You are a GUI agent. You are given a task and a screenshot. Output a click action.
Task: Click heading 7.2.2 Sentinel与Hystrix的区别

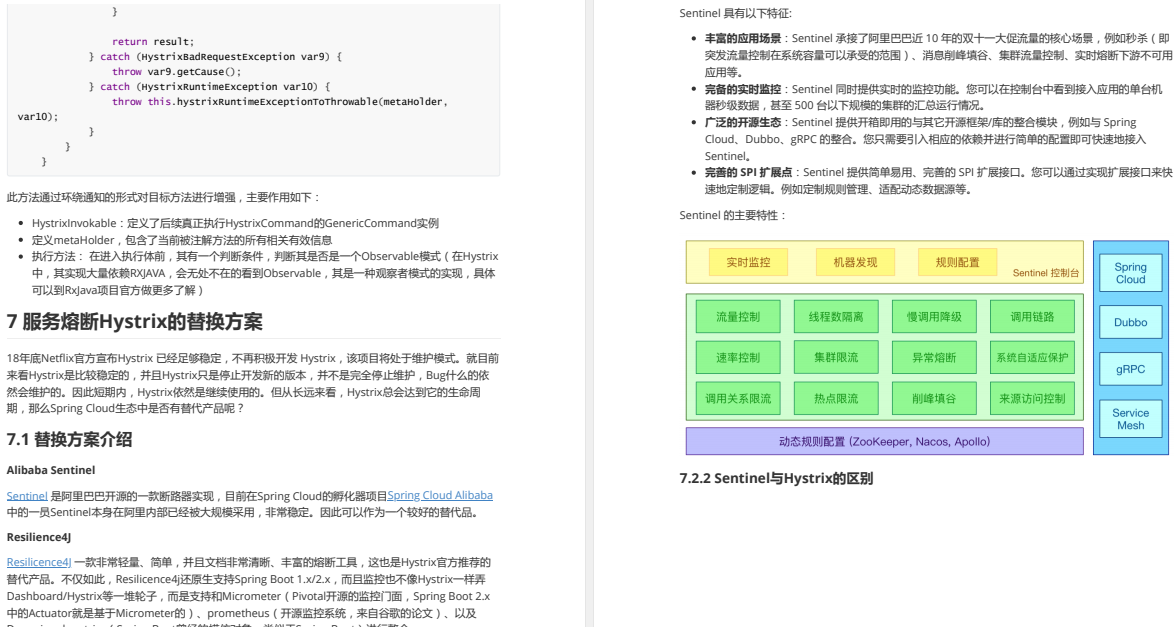[776, 478]
